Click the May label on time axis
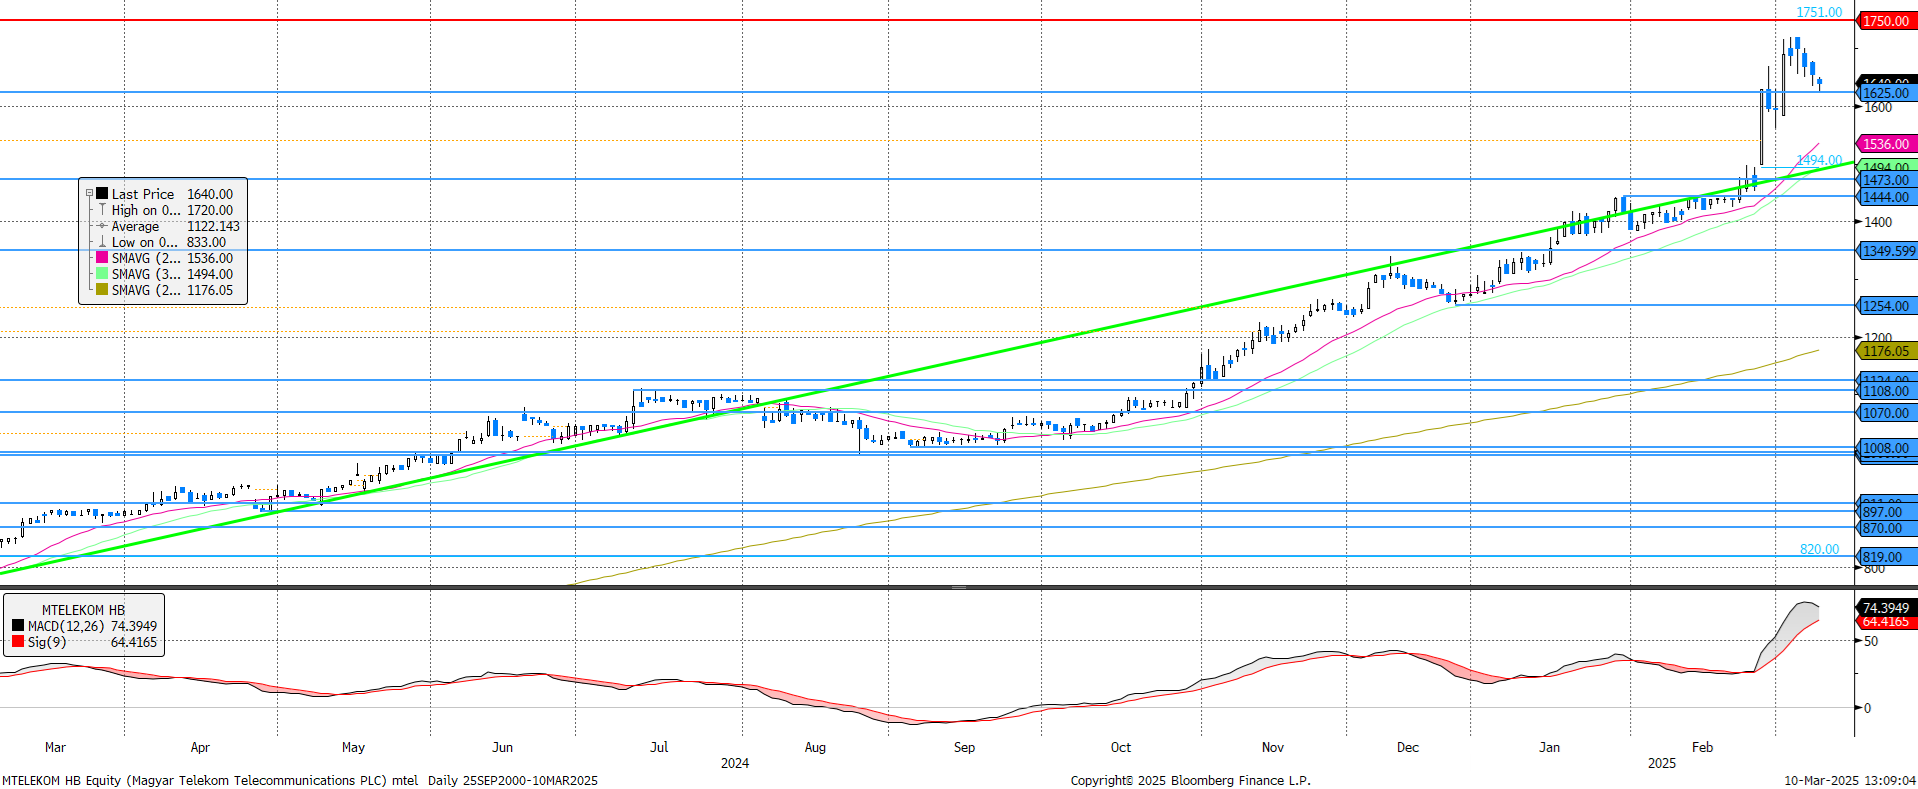The width and height of the screenshot is (1918, 789). 353,747
